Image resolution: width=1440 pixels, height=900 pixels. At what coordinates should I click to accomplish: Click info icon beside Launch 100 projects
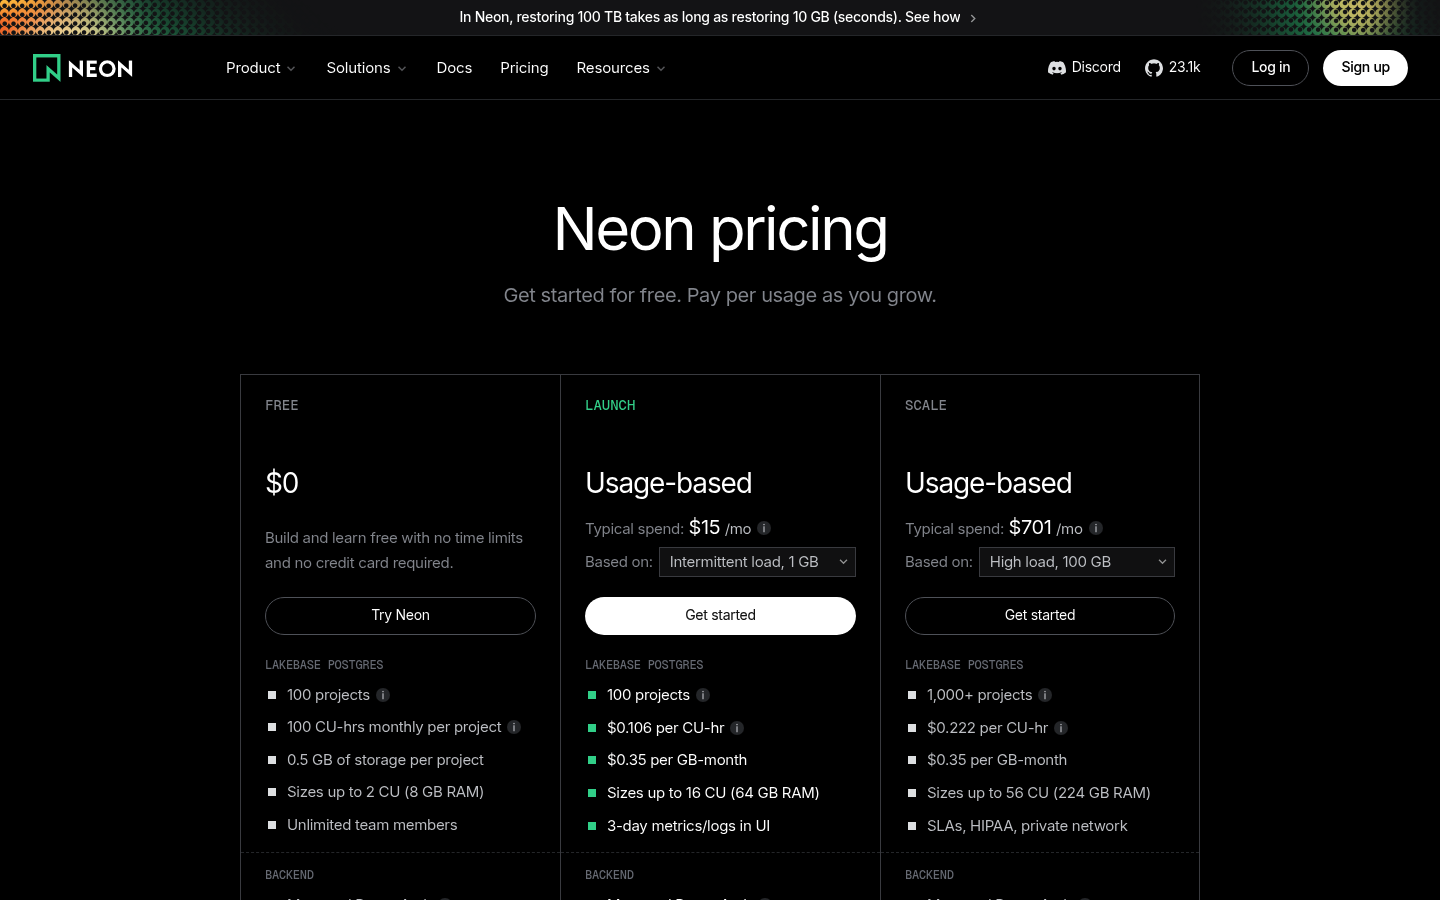point(703,695)
